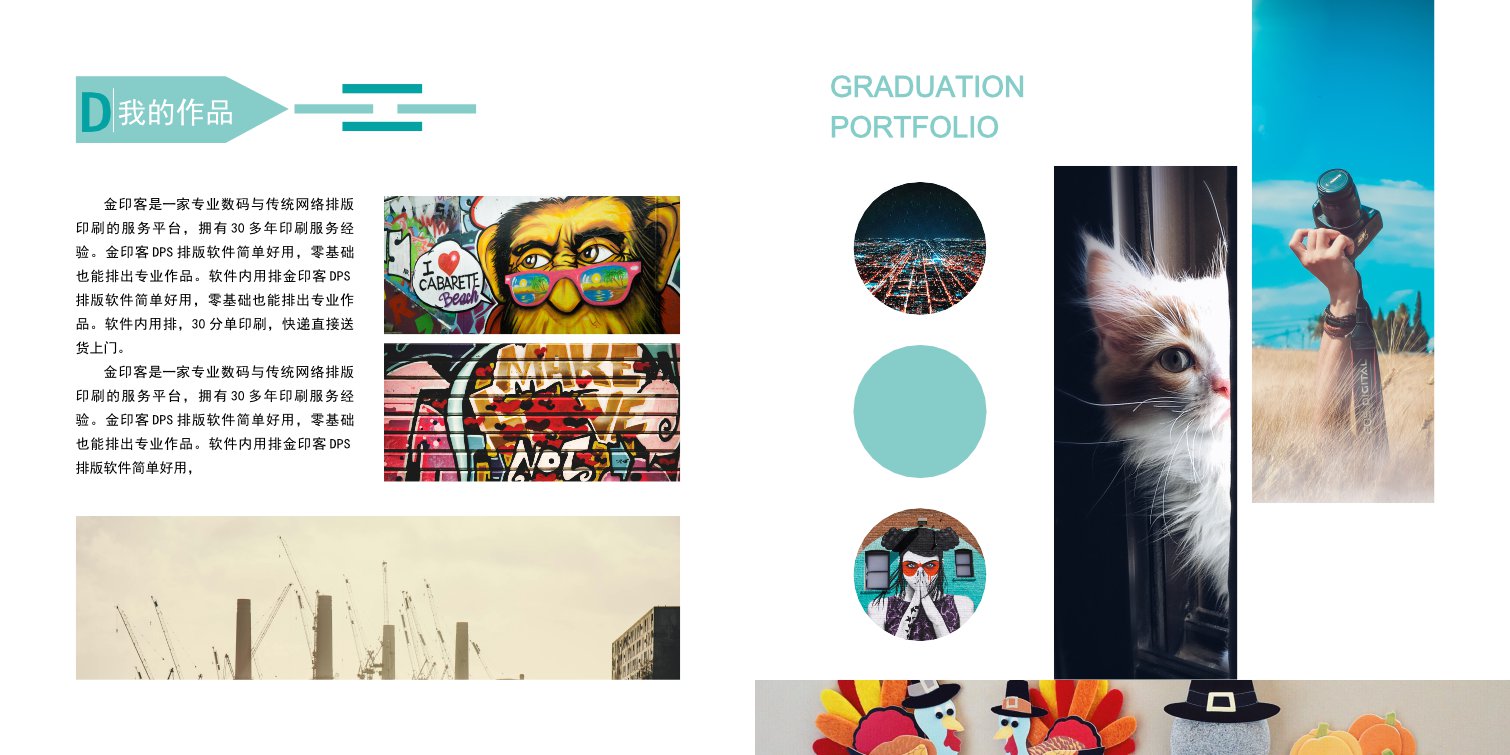The height and width of the screenshot is (755, 1510).
Task: Click the teal arrow-shaped header banner tip
Action: pyautogui.click(x=265, y=109)
